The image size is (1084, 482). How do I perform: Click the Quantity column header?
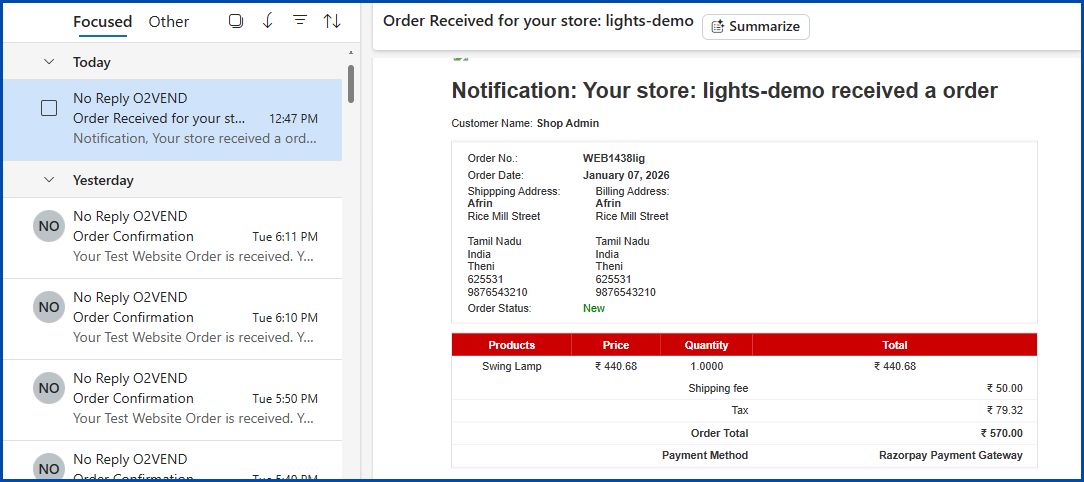coord(707,344)
